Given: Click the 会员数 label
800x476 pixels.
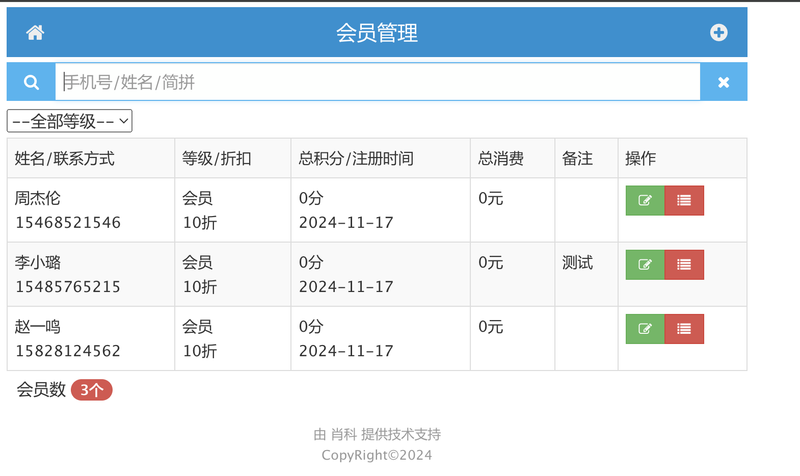Looking at the screenshot, I should coord(41,390).
